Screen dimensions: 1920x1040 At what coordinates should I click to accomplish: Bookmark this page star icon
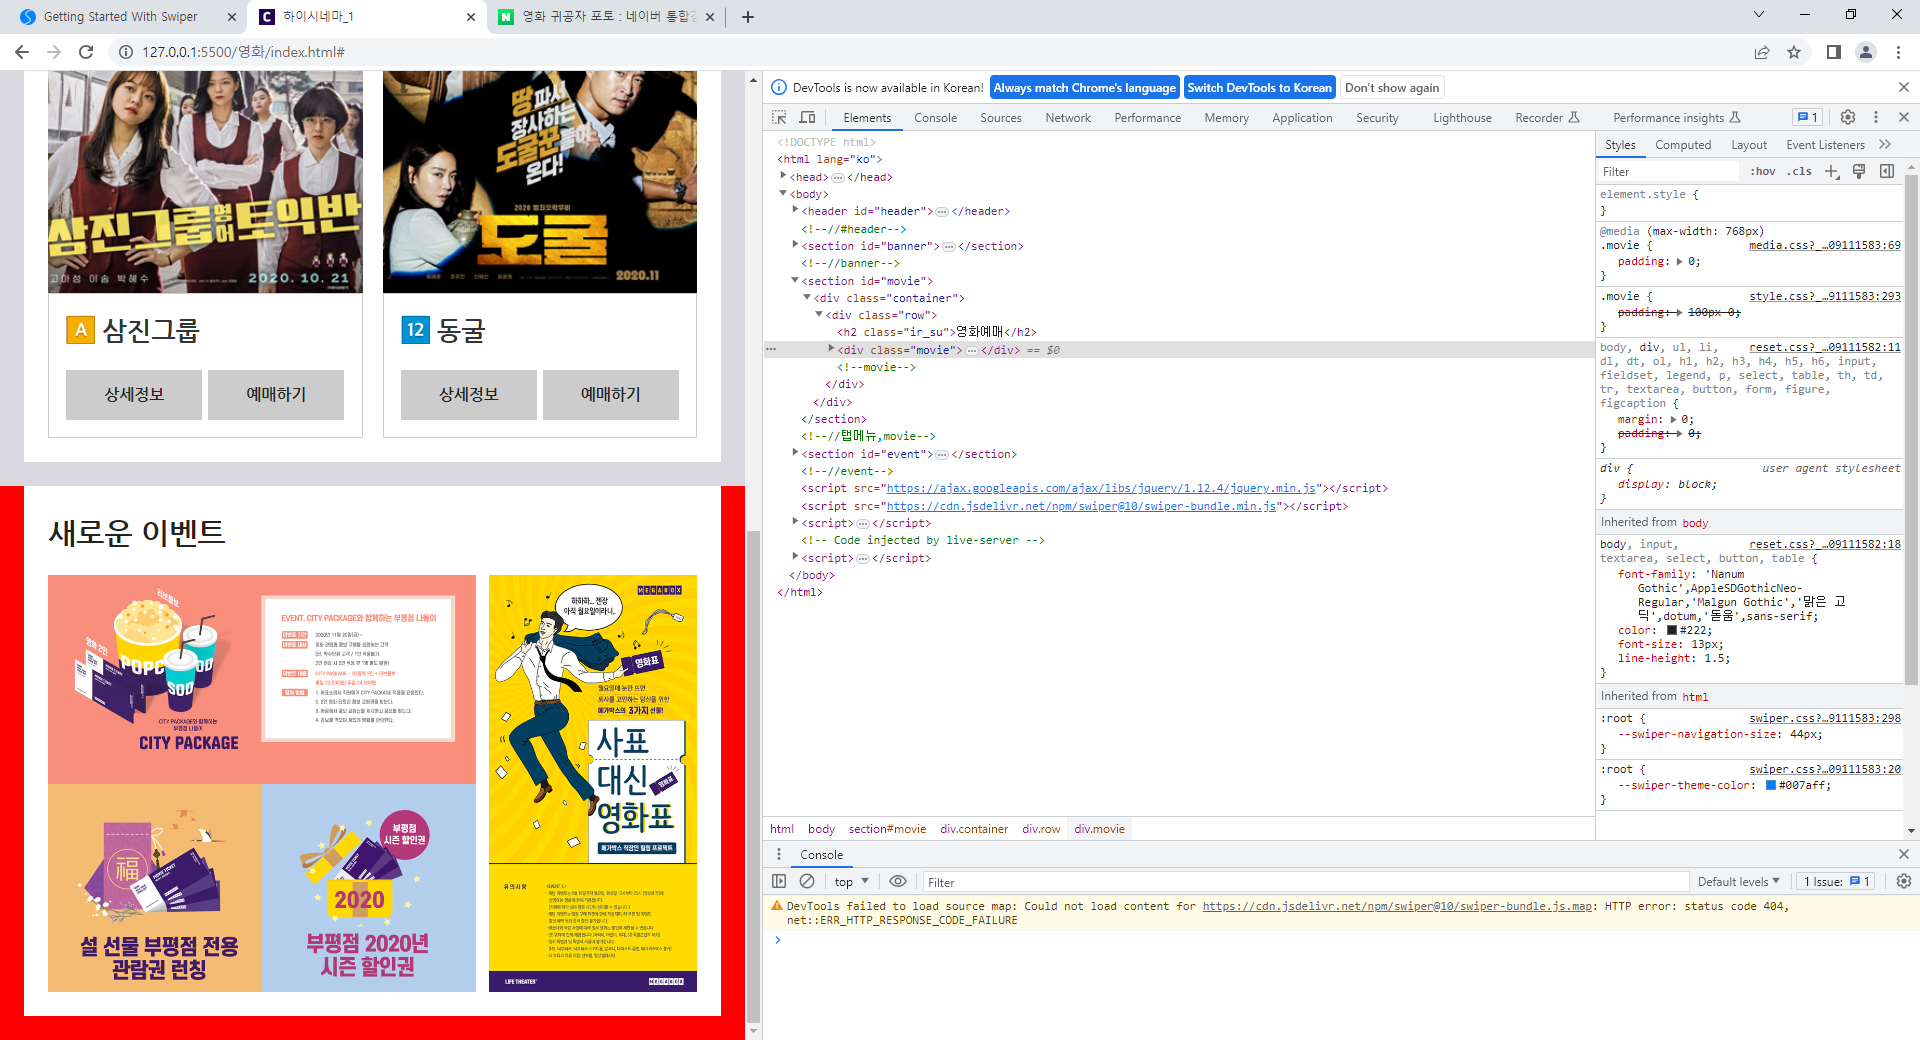point(1794,52)
